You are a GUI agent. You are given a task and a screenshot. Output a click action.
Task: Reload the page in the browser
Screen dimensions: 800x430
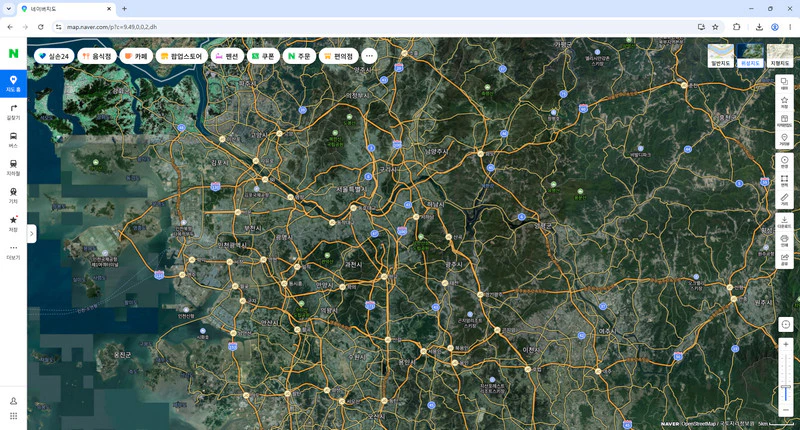tap(41, 27)
